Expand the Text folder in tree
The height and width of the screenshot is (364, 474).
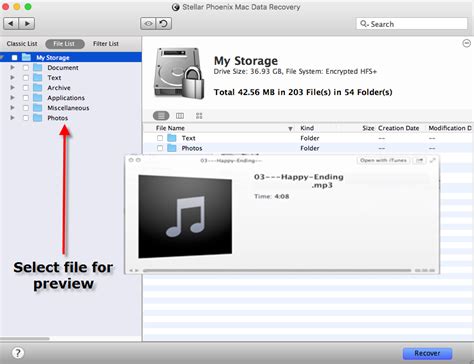pyautogui.click(x=12, y=78)
